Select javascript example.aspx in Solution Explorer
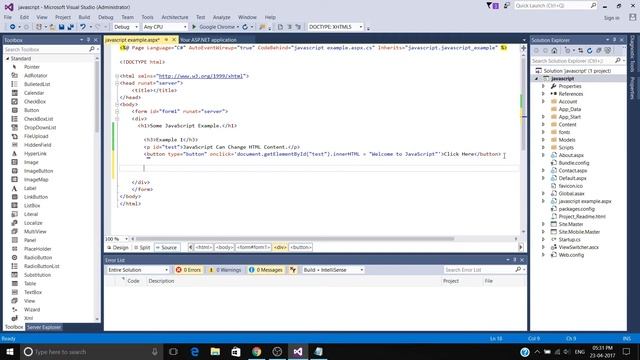The image size is (640, 360). pyautogui.click(x=584, y=201)
